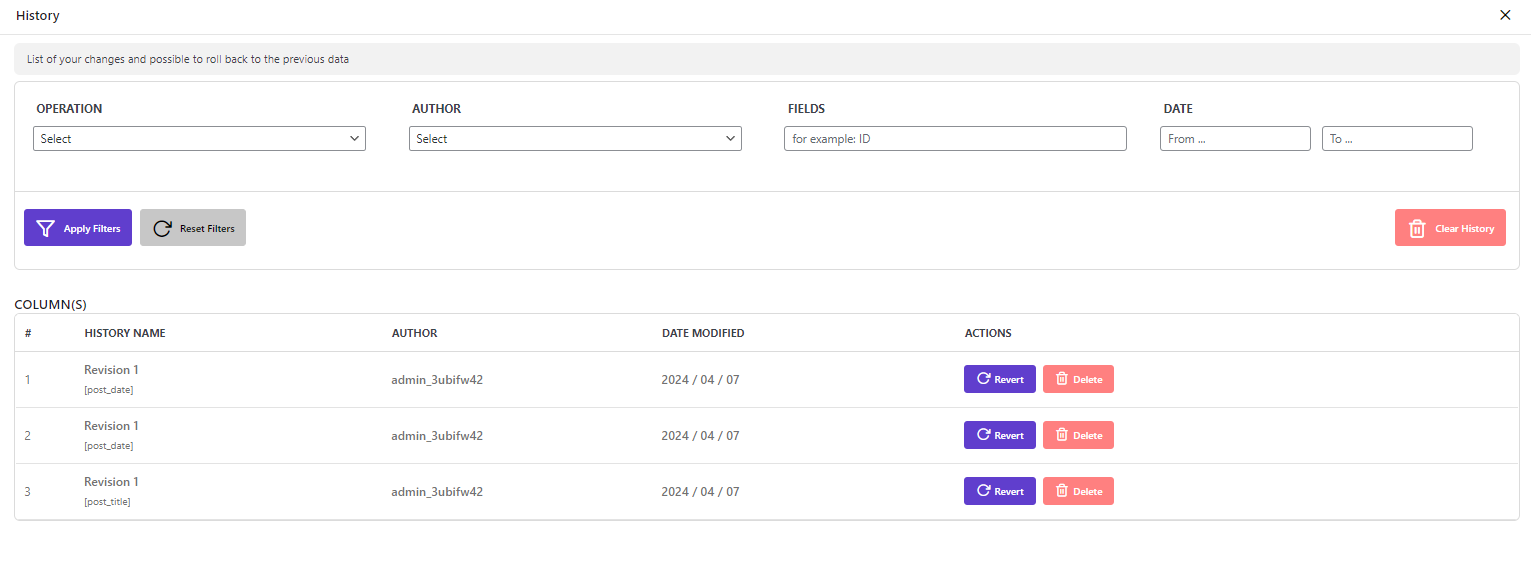Click the Date To field
The image size is (1531, 569).
1397,139
